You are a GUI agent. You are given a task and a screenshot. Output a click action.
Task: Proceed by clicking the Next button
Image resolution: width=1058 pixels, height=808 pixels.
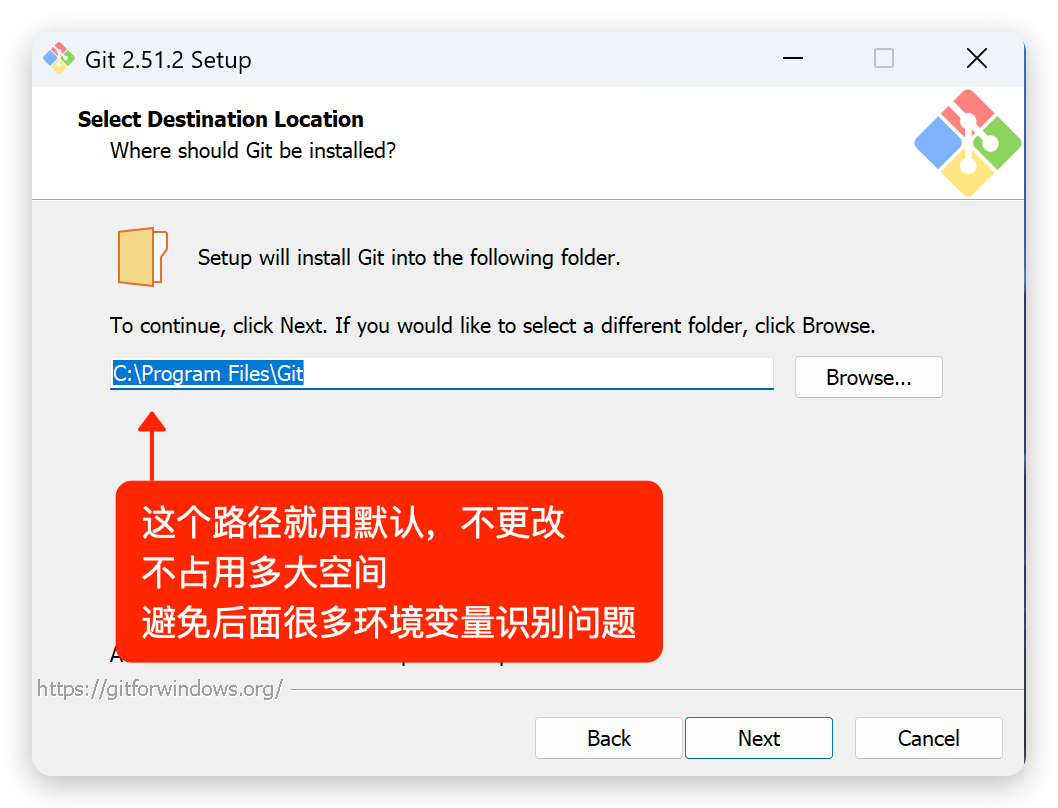tap(758, 738)
